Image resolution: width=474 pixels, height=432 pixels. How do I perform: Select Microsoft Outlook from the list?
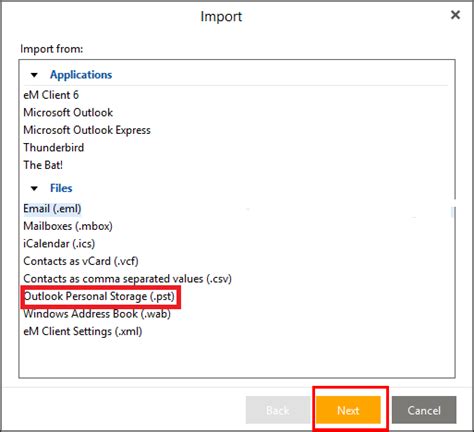68,113
